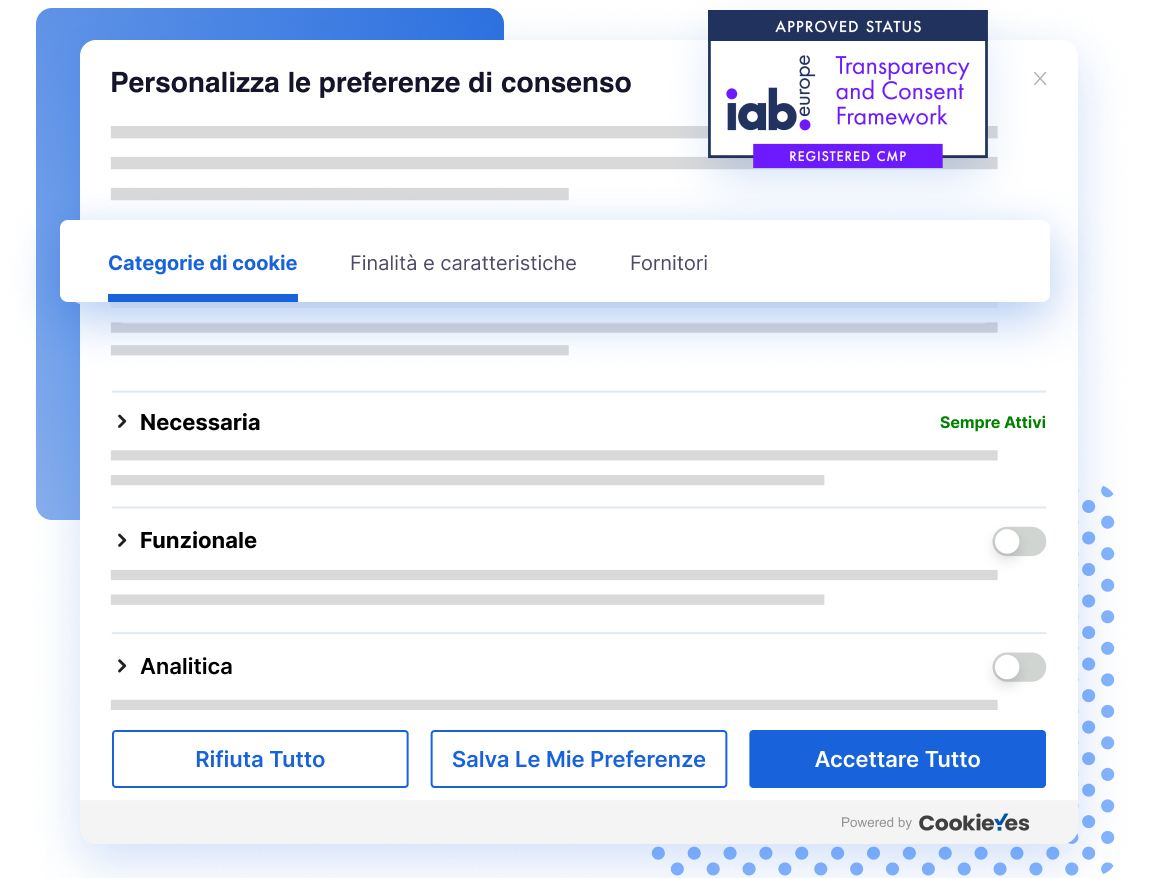This screenshot has height=878, width=1152.
Task: Expand the Funzionale category section
Action: point(198,541)
